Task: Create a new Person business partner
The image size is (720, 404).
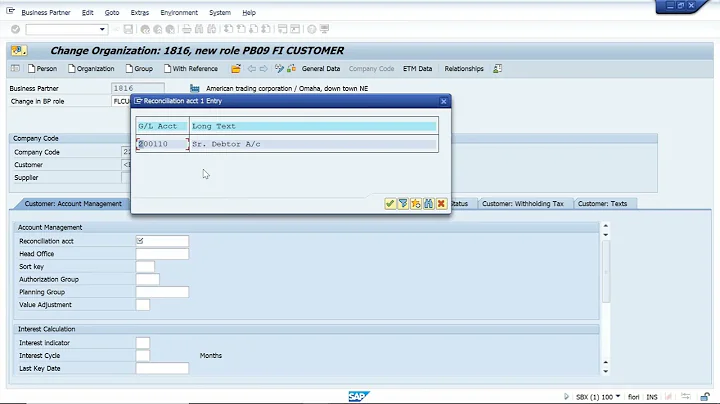Action: (42, 68)
